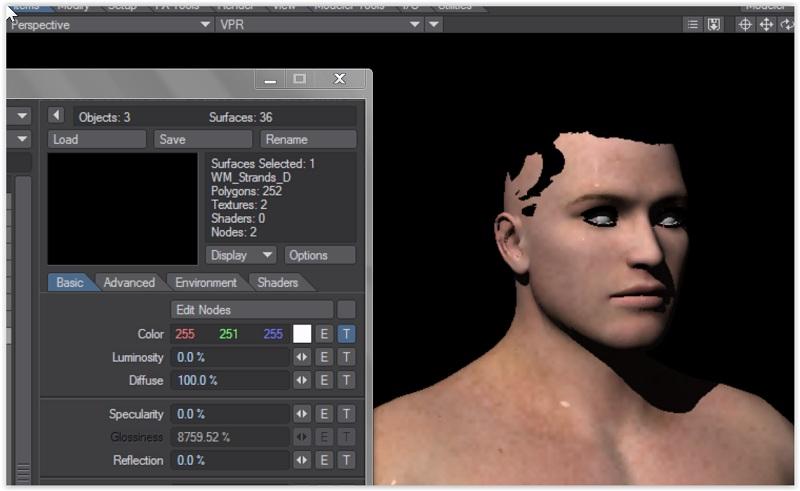800x491 pixels.
Task: Click the viewport list options icon
Action: pyautogui.click(x=692, y=24)
